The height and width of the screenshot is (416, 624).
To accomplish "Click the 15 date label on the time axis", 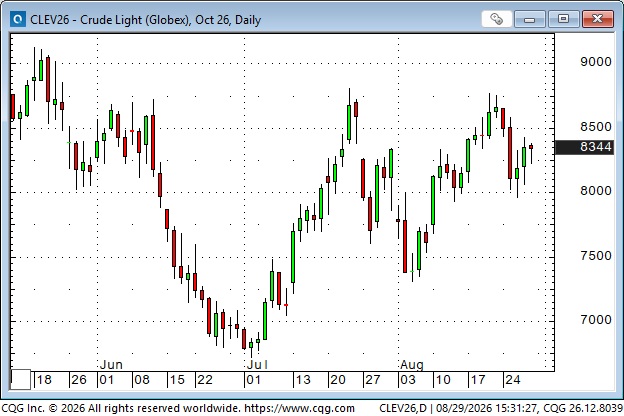I will (177, 380).
